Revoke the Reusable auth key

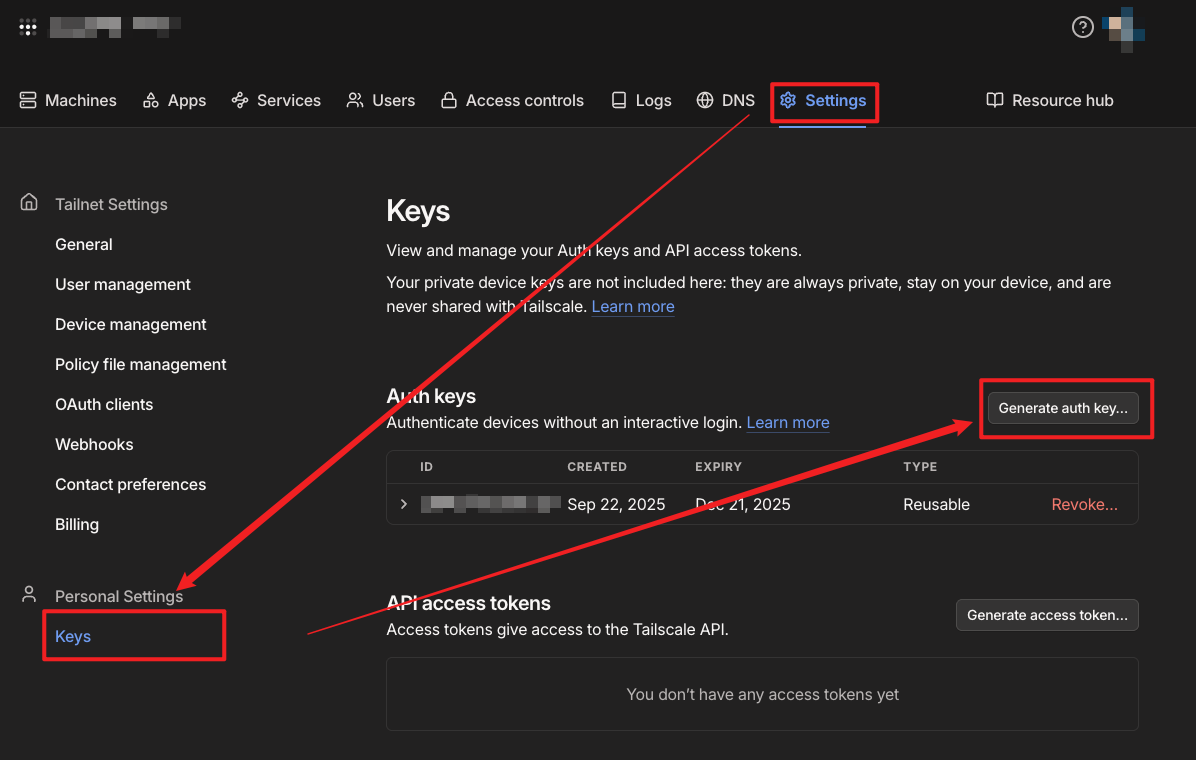coord(1085,504)
